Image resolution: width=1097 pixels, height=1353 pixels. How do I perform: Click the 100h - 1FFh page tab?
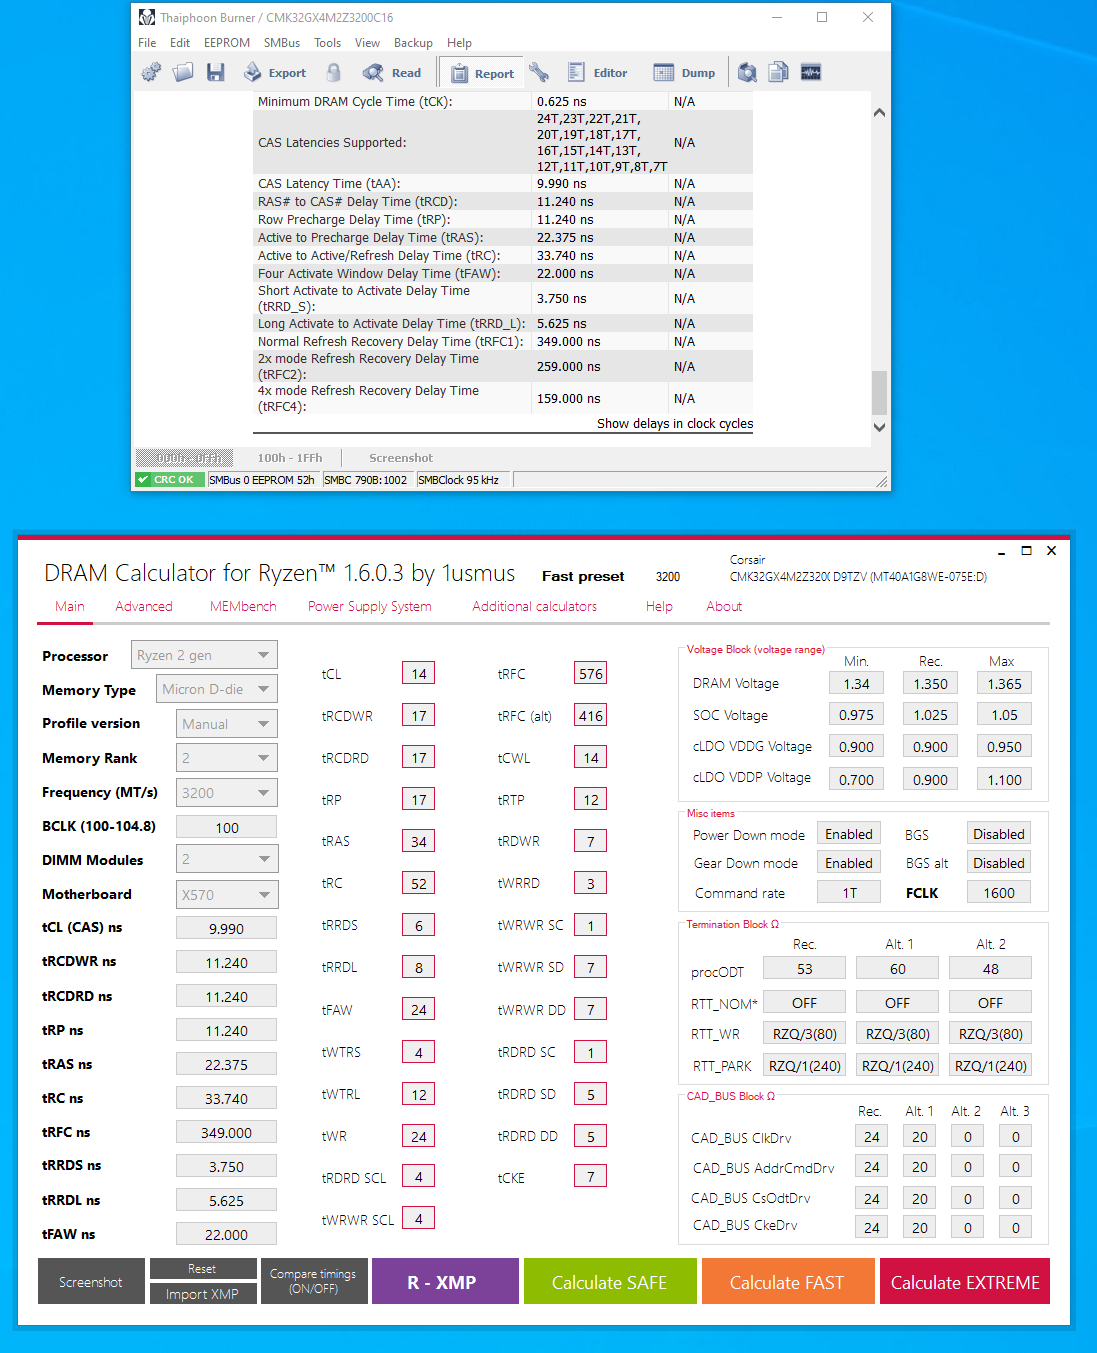pyautogui.click(x=290, y=458)
